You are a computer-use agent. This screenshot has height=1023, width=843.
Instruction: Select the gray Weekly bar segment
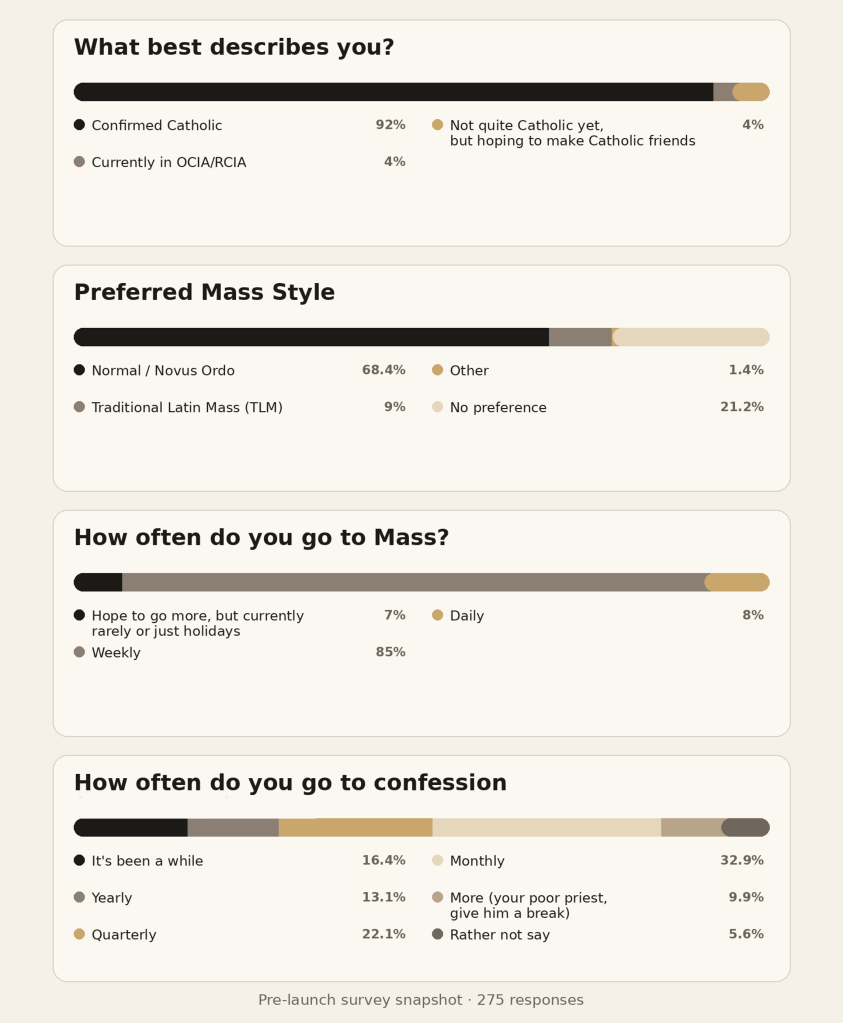(x=413, y=582)
